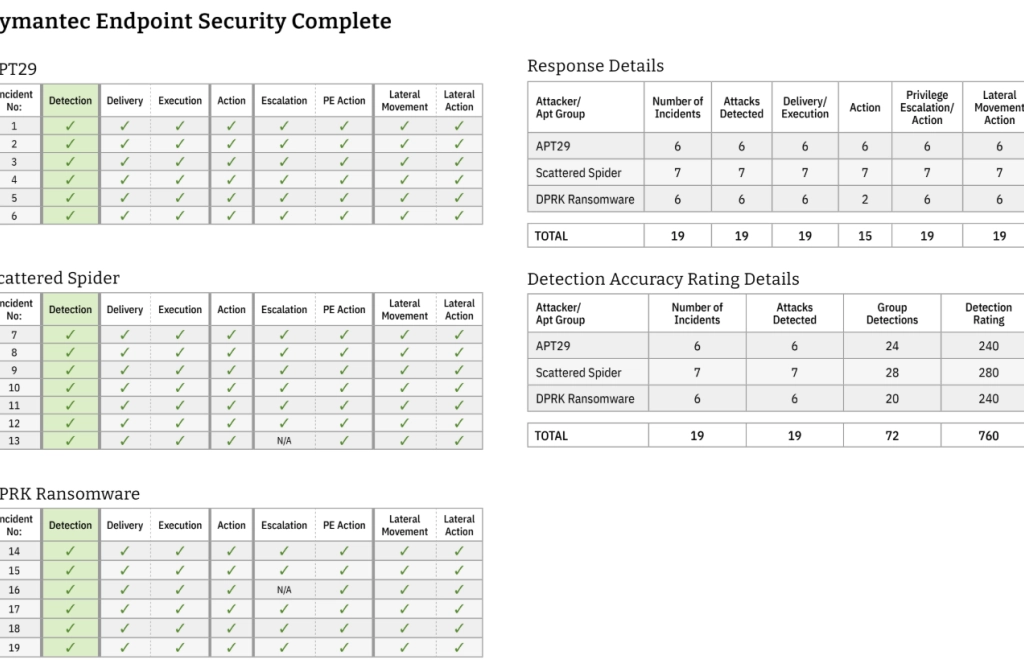Image resolution: width=1024 pixels, height=668 pixels.
Task: Click the Delivery checkmark for incident 7
Action: [125, 335]
